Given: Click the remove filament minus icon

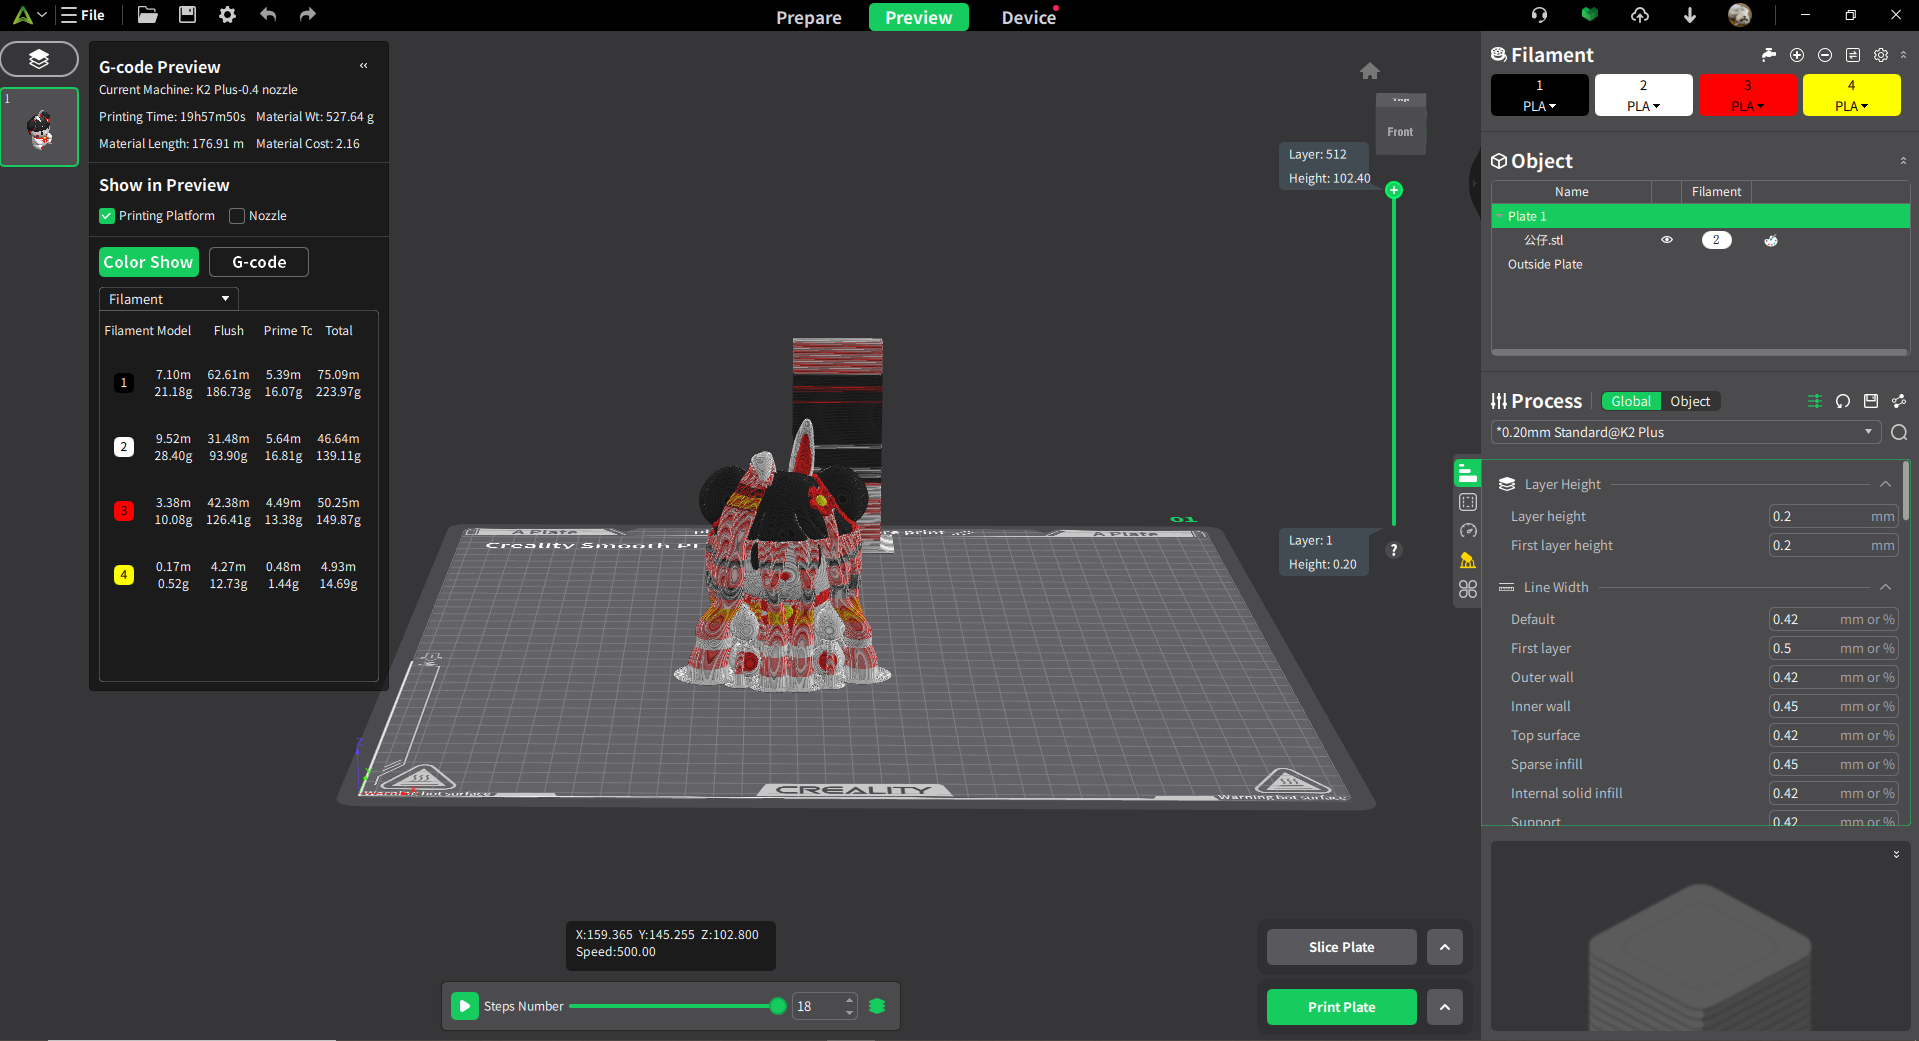Looking at the screenshot, I should click(1825, 55).
